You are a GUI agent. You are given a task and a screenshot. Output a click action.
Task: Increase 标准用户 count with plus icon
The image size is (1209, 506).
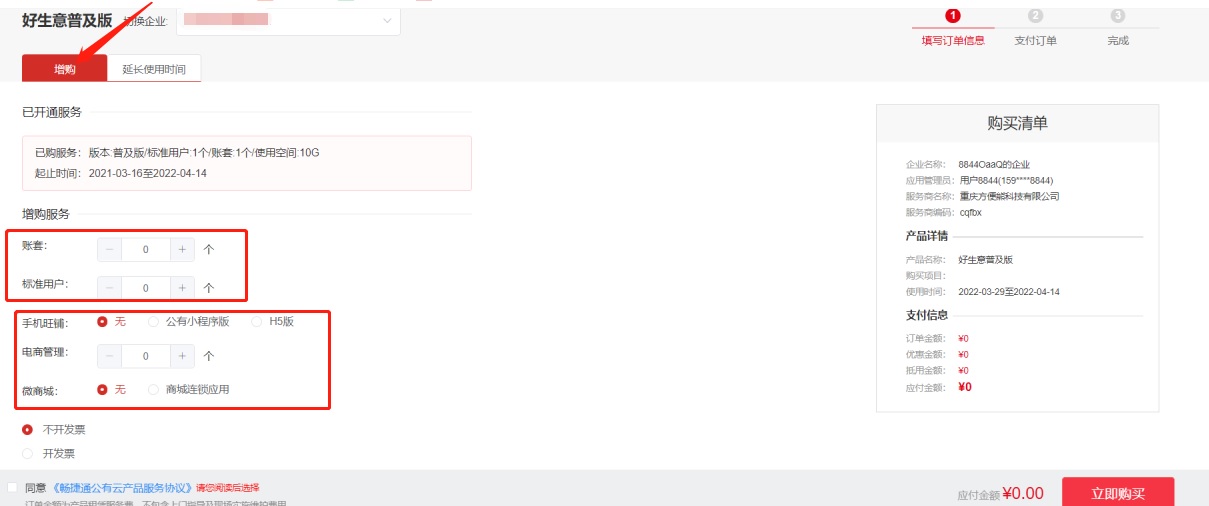tap(182, 288)
